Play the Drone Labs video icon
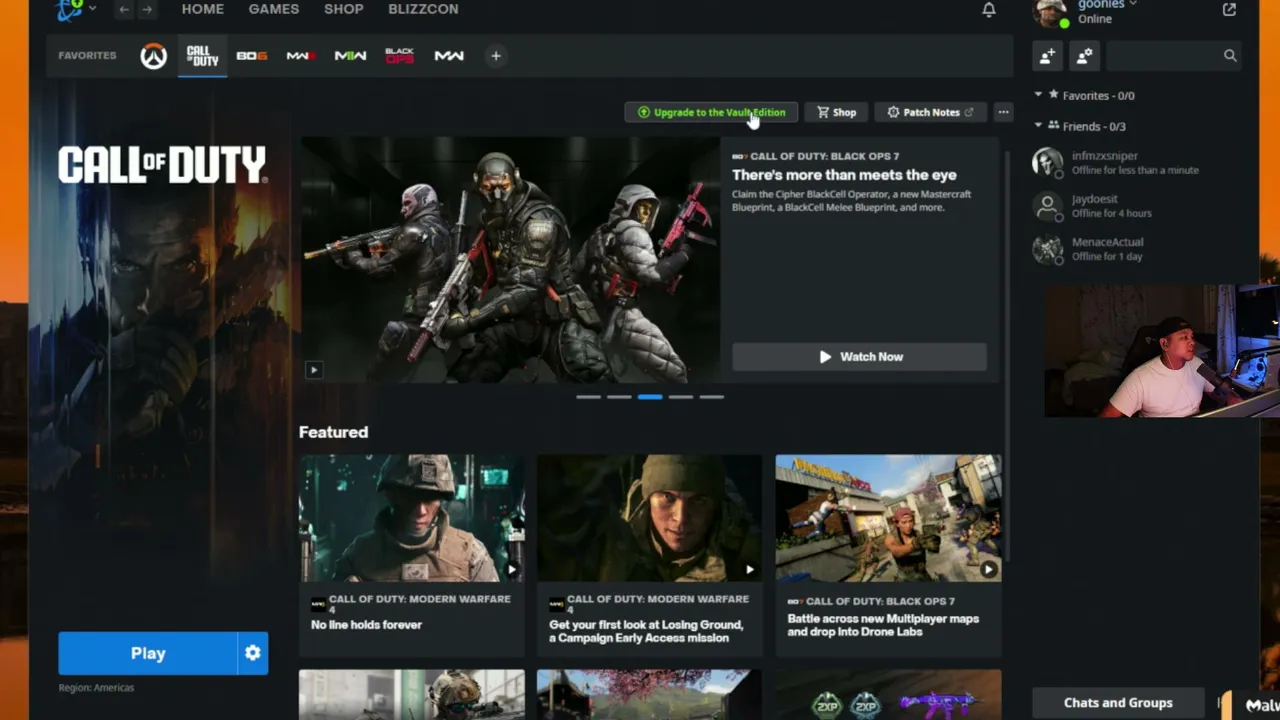The width and height of the screenshot is (1280, 720). pyautogui.click(x=988, y=570)
